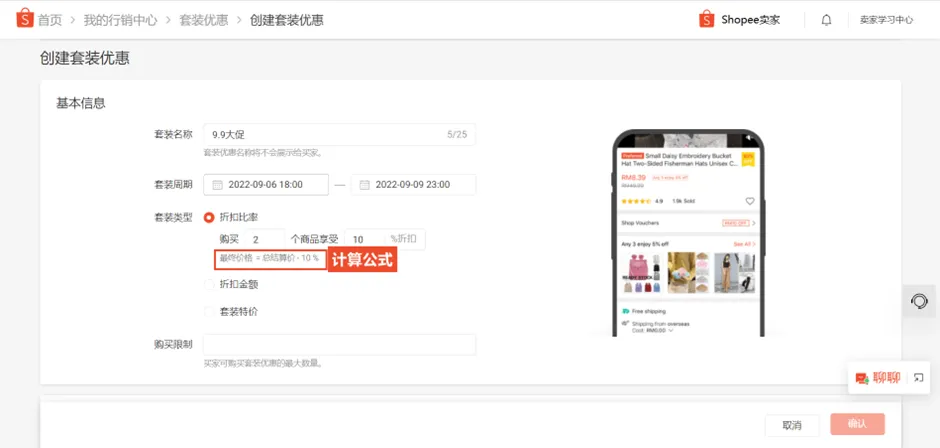
Task: Open the 聊聊 chat button
Action: click(878, 378)
